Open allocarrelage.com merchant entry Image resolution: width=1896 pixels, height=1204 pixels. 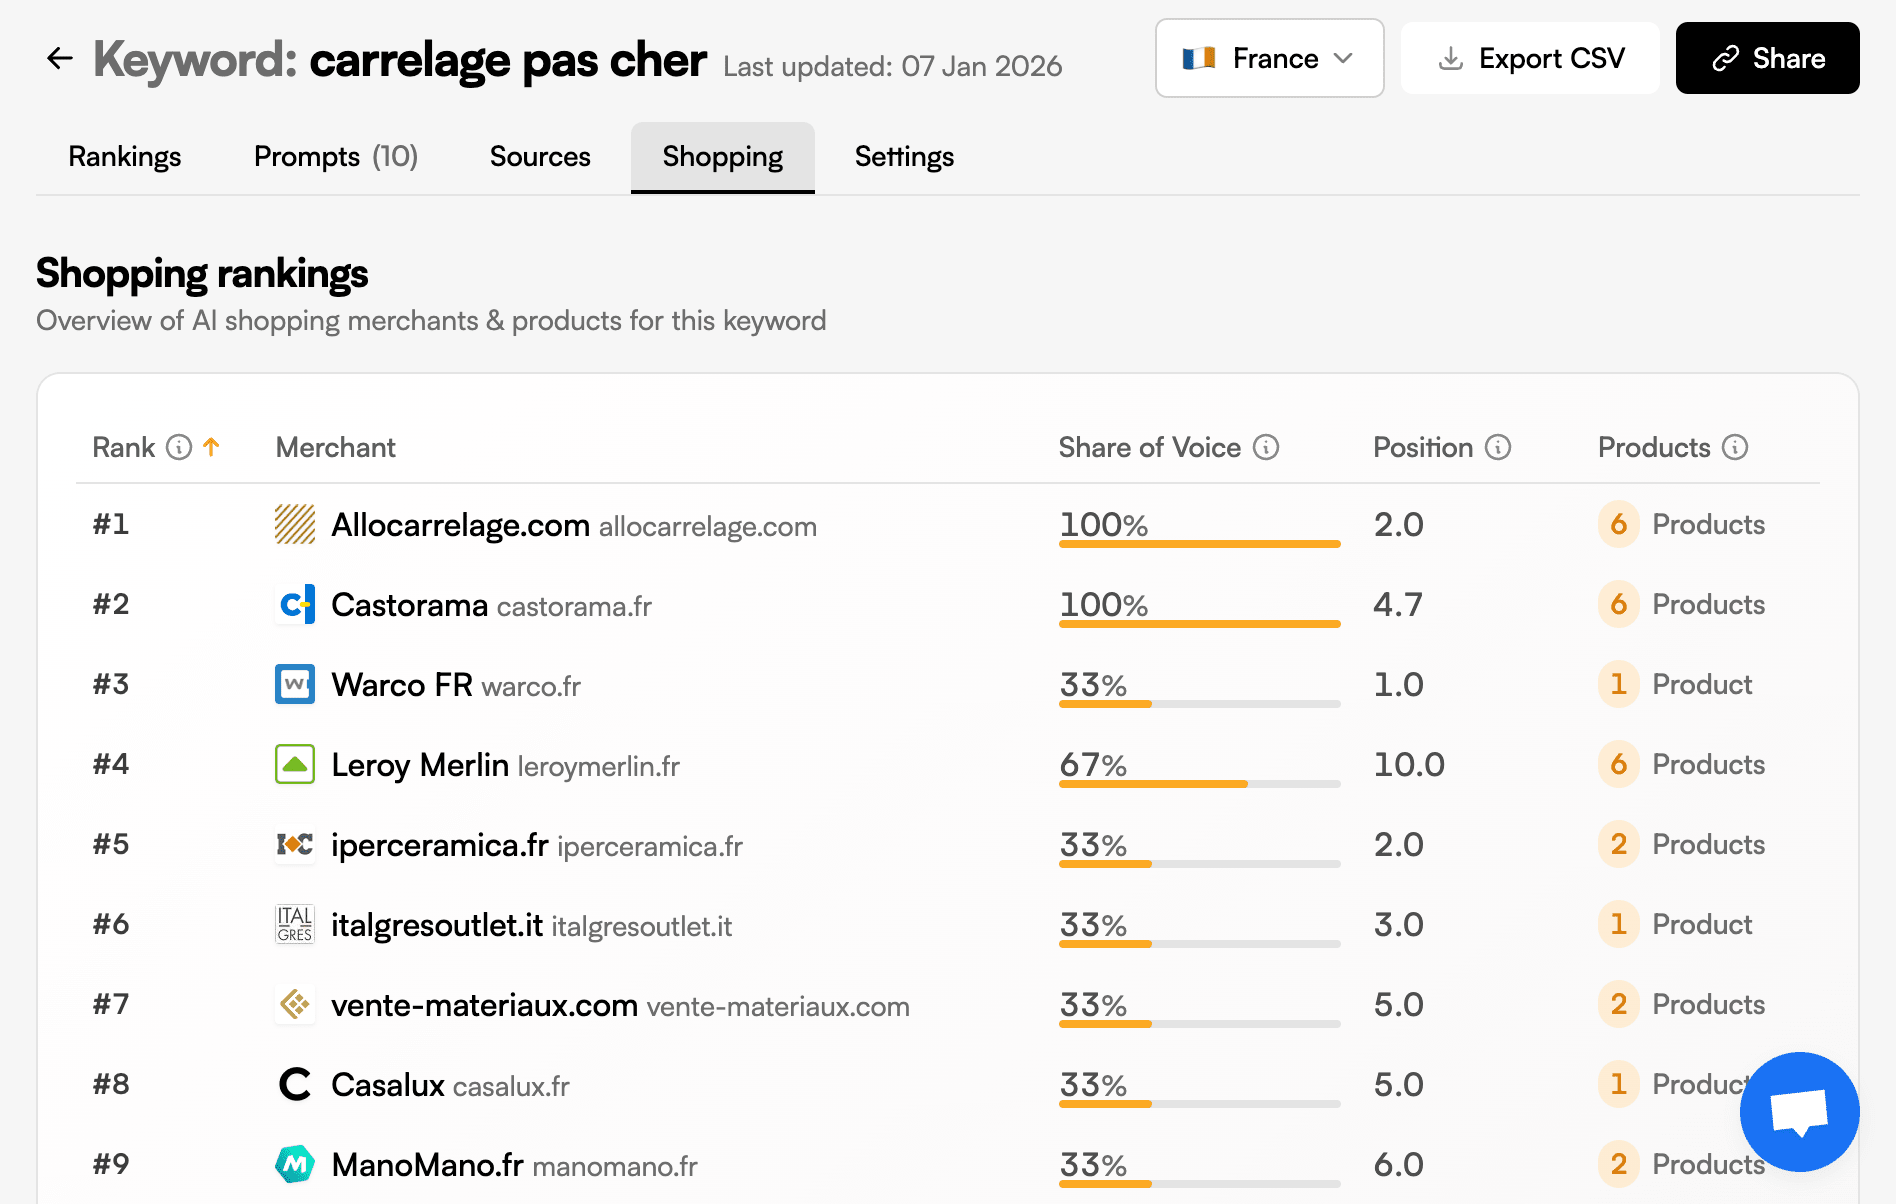click(x=461, y=524)
